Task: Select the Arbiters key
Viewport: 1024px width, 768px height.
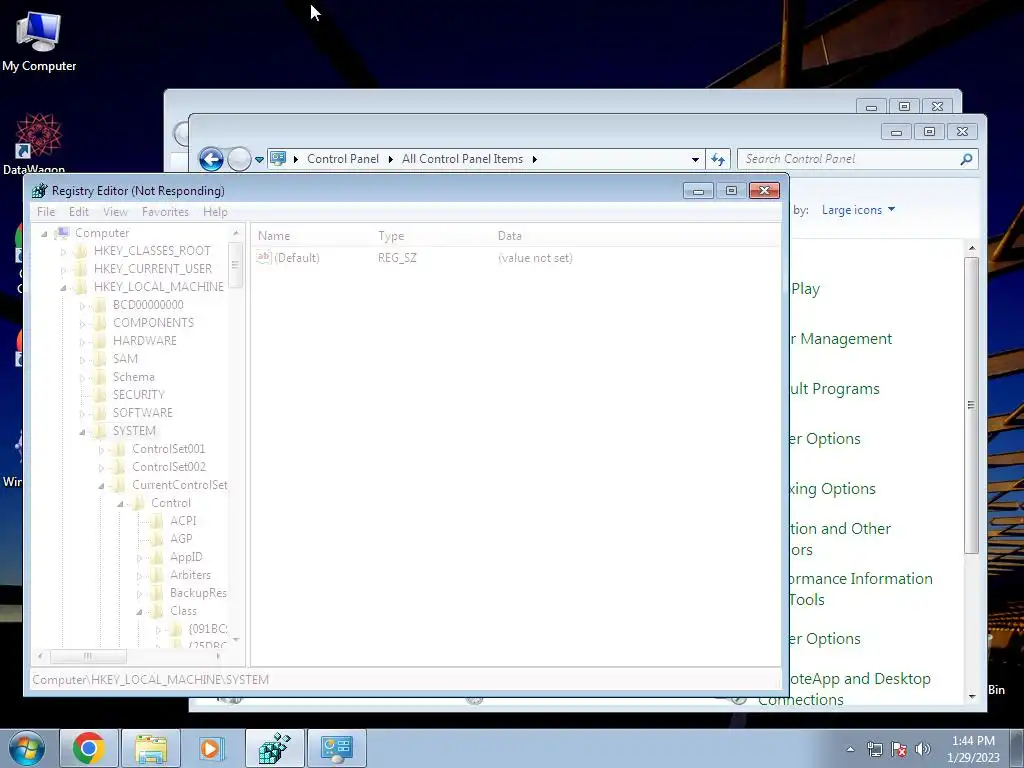Action: click(190, 575)
